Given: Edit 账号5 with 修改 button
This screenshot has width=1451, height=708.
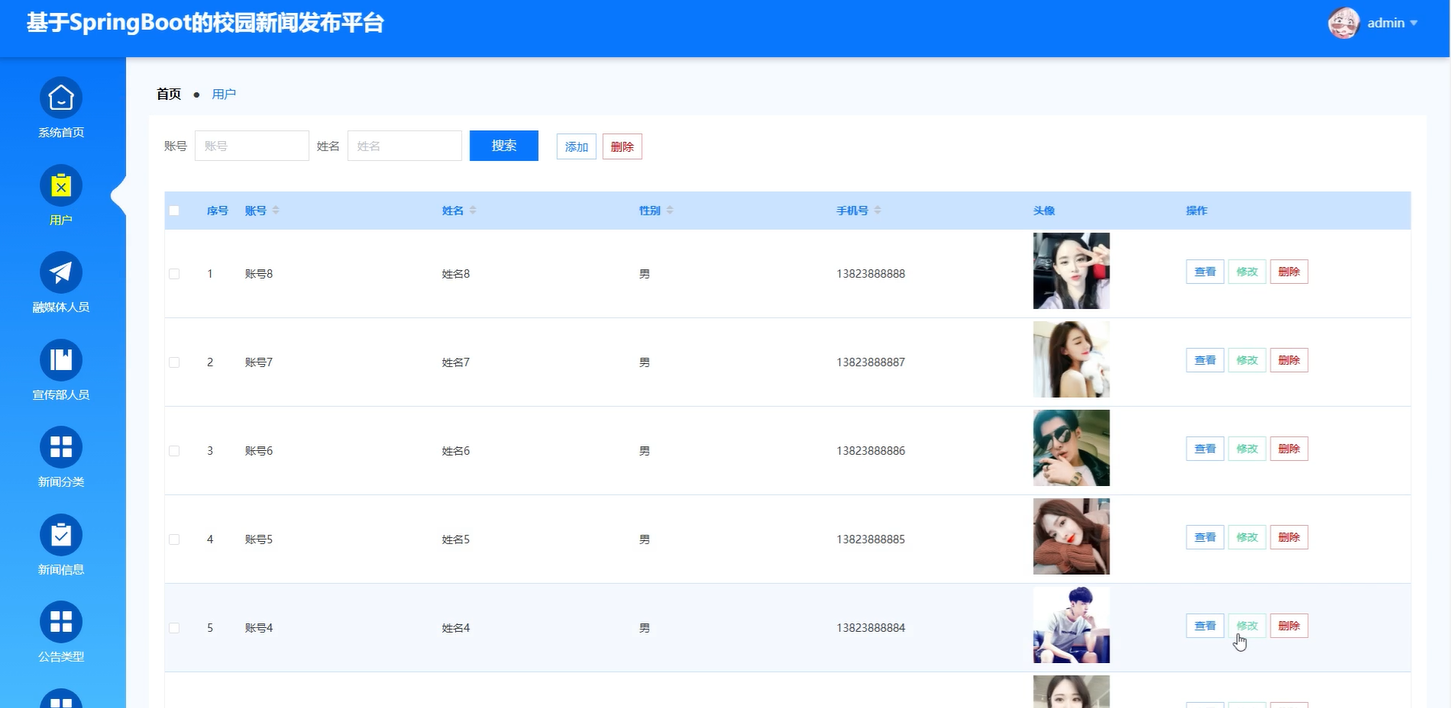Looking at the screenshot, I should click(x=1247, y=537).
